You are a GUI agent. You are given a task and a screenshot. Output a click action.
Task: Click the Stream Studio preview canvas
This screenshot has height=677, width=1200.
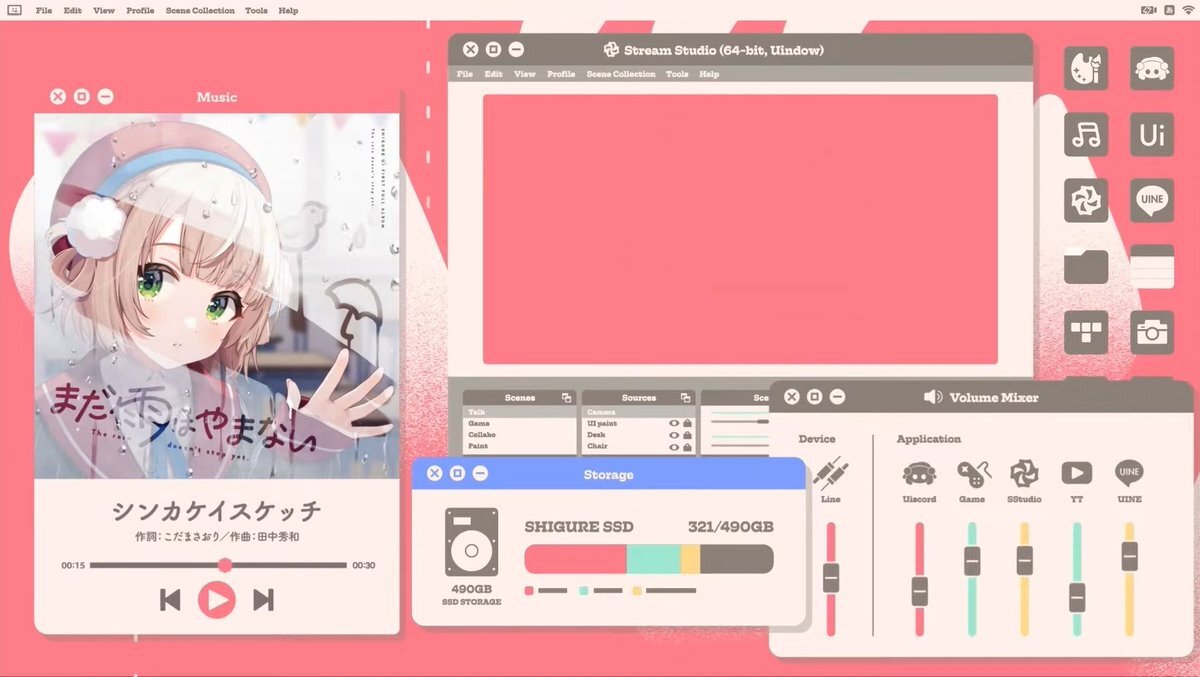(740, 229)
